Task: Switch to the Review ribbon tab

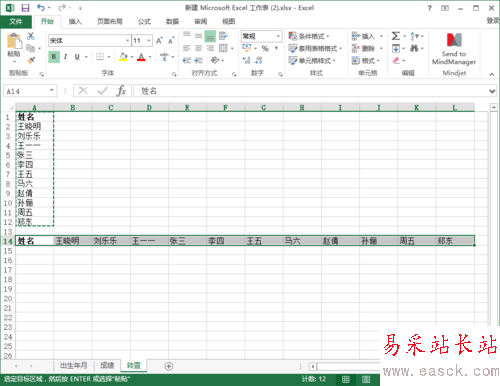Action: point(200,22)
